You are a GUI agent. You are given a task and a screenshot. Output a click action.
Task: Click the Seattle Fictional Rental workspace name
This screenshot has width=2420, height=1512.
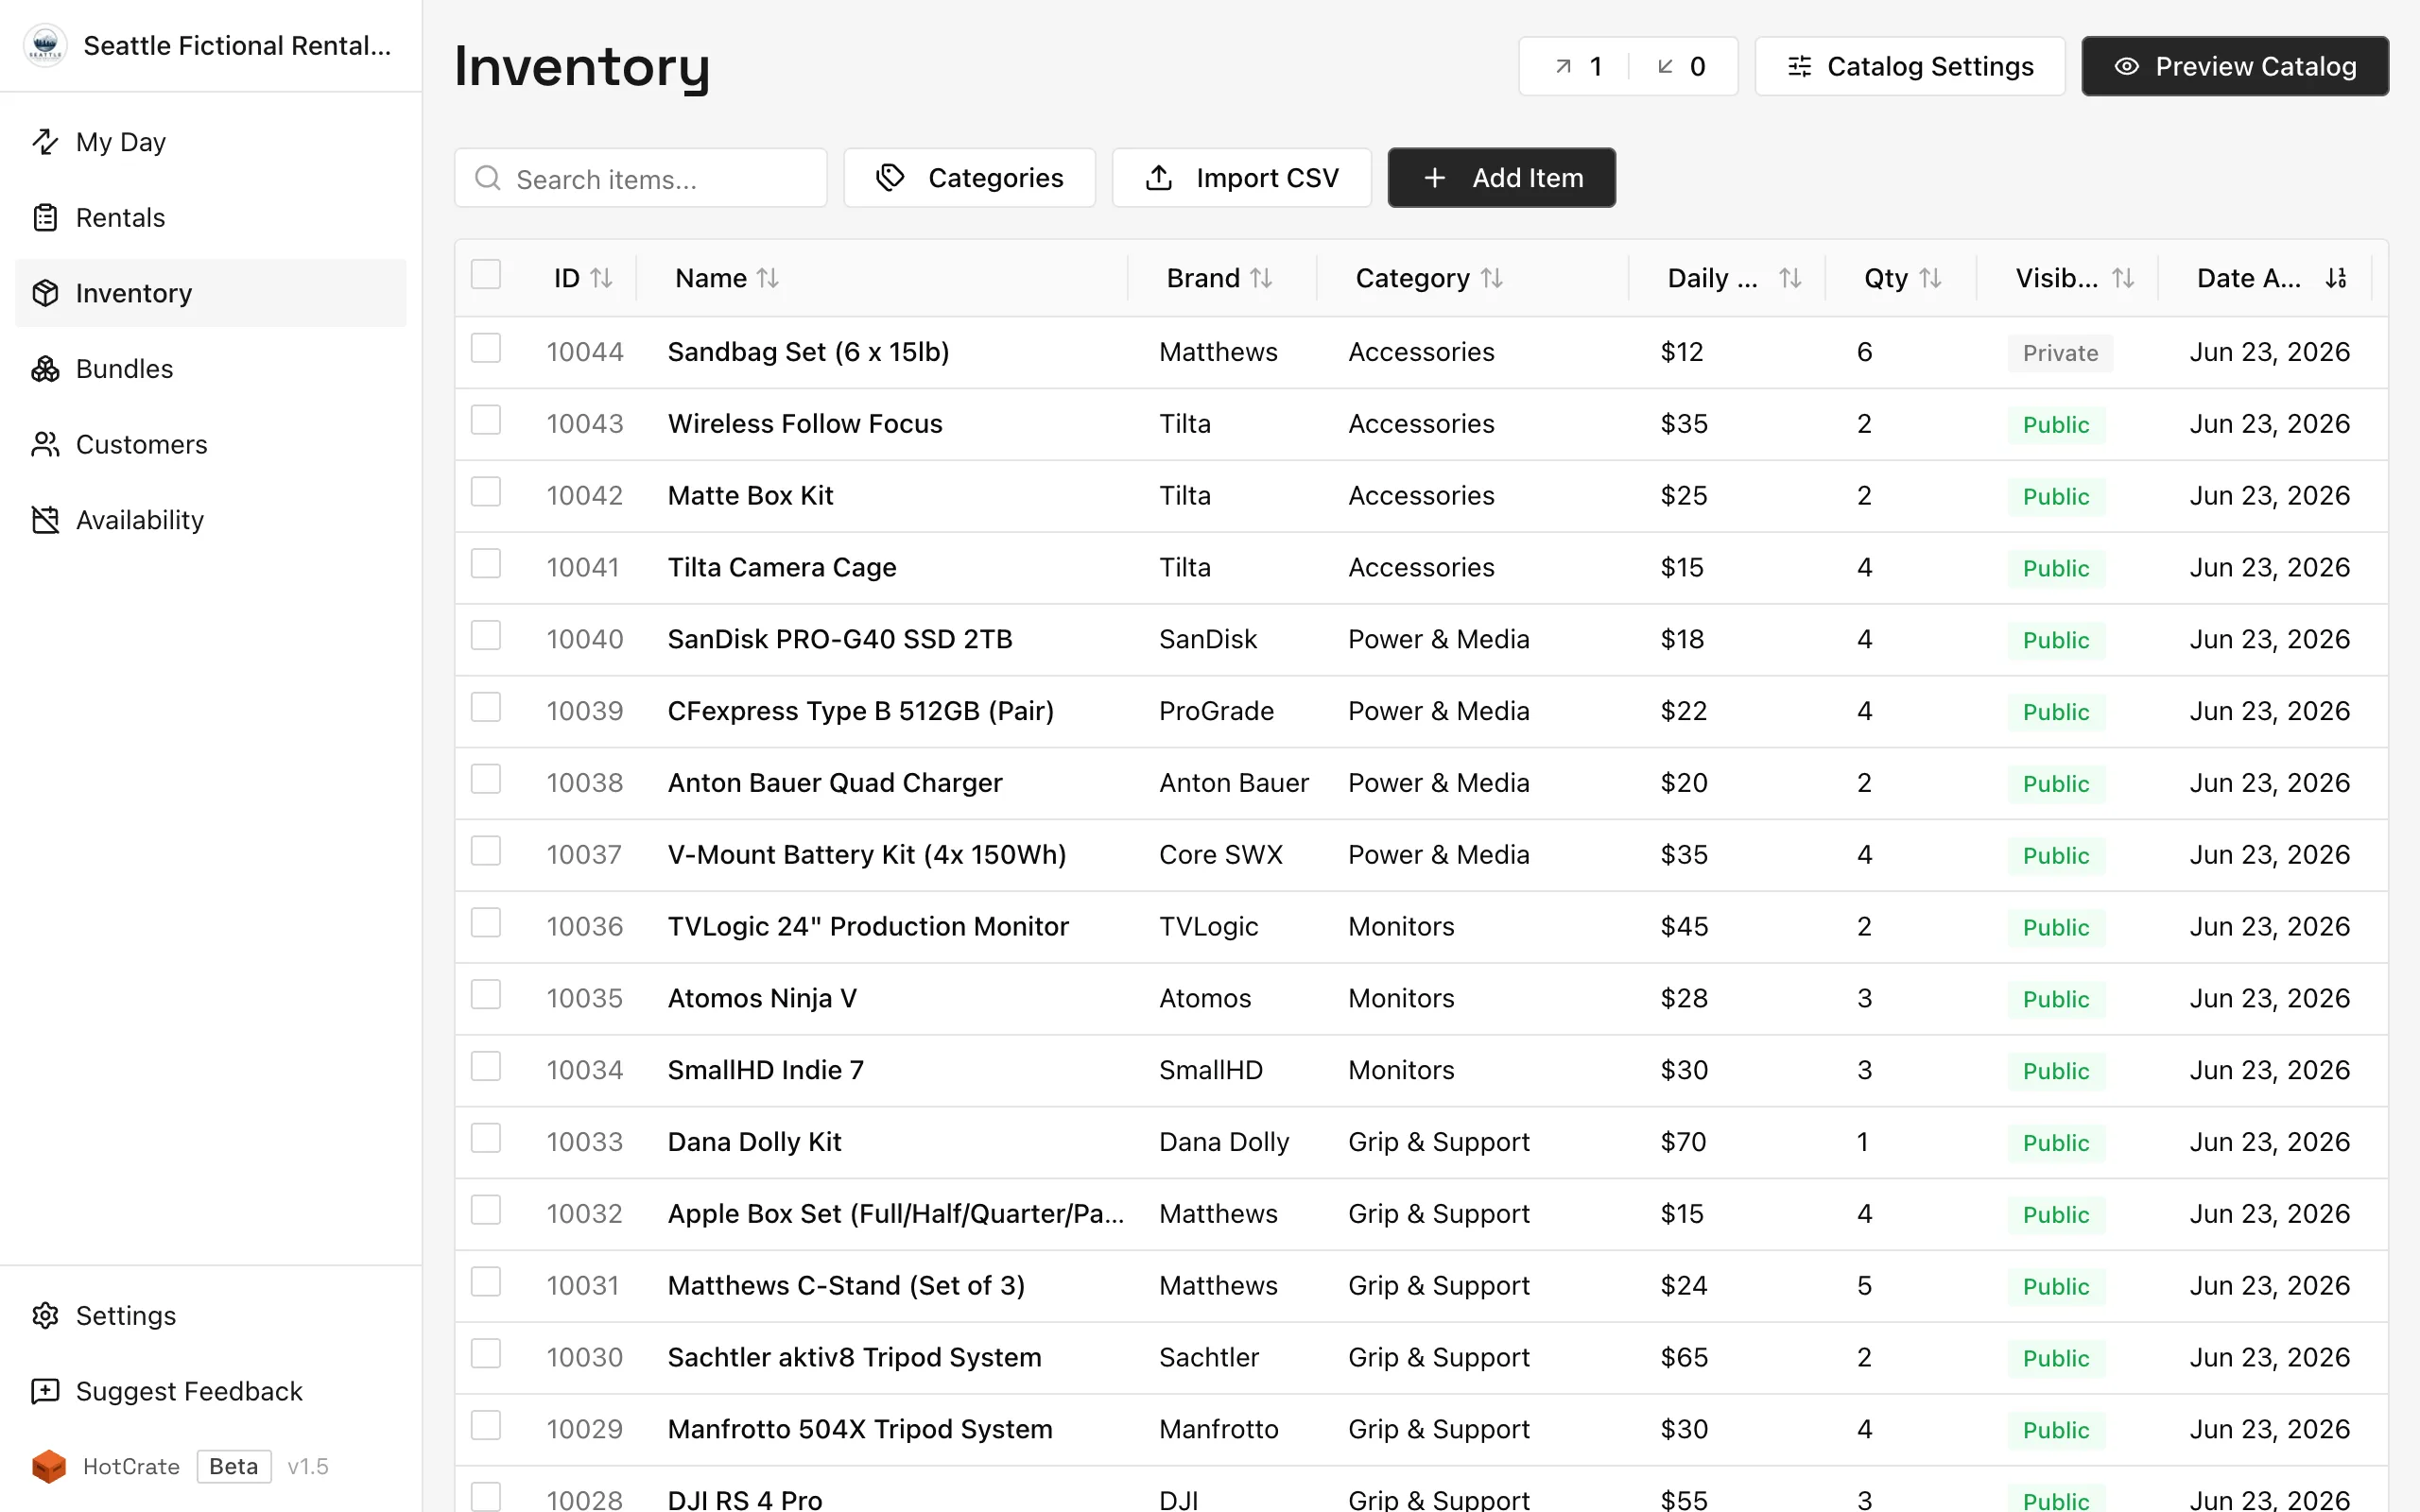tap(237, 46)
